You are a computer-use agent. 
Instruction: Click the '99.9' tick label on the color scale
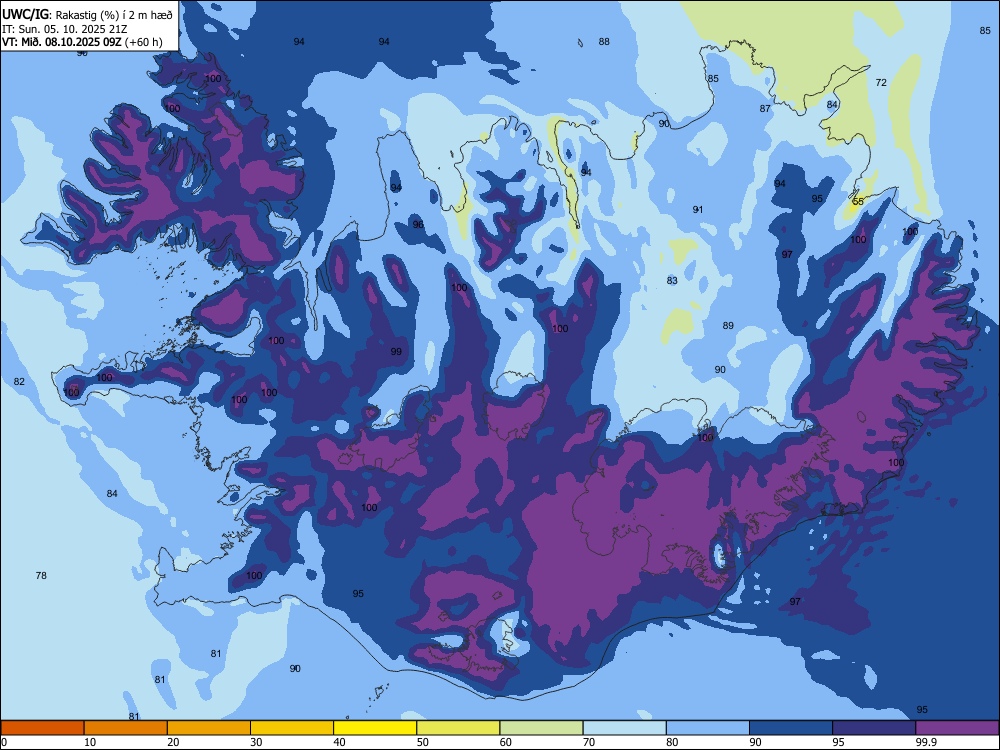coord(925,742)
